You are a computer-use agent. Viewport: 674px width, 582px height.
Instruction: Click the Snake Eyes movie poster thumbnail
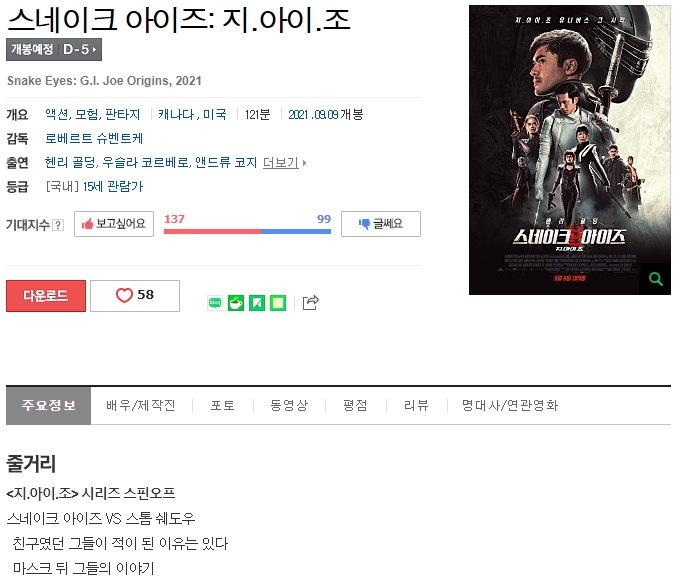coord(570,150)
